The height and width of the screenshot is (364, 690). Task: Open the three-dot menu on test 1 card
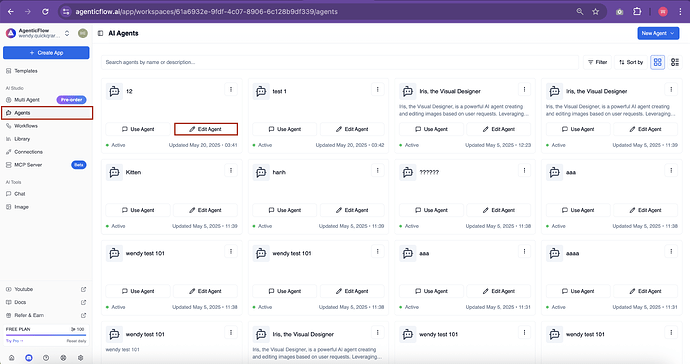pyautogui.click(x=378, y=90)
